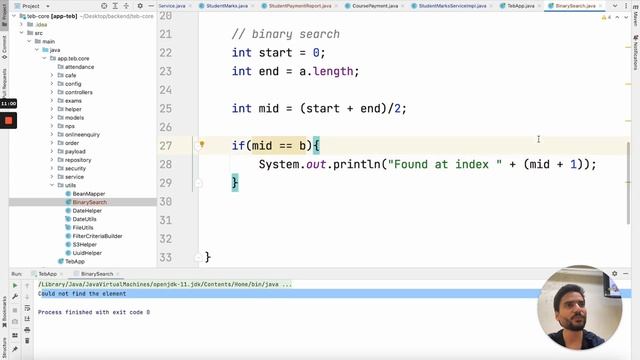Open run configuration wrench icon
The width and height of the screenshot is (640, 360).
pos(15,296)
